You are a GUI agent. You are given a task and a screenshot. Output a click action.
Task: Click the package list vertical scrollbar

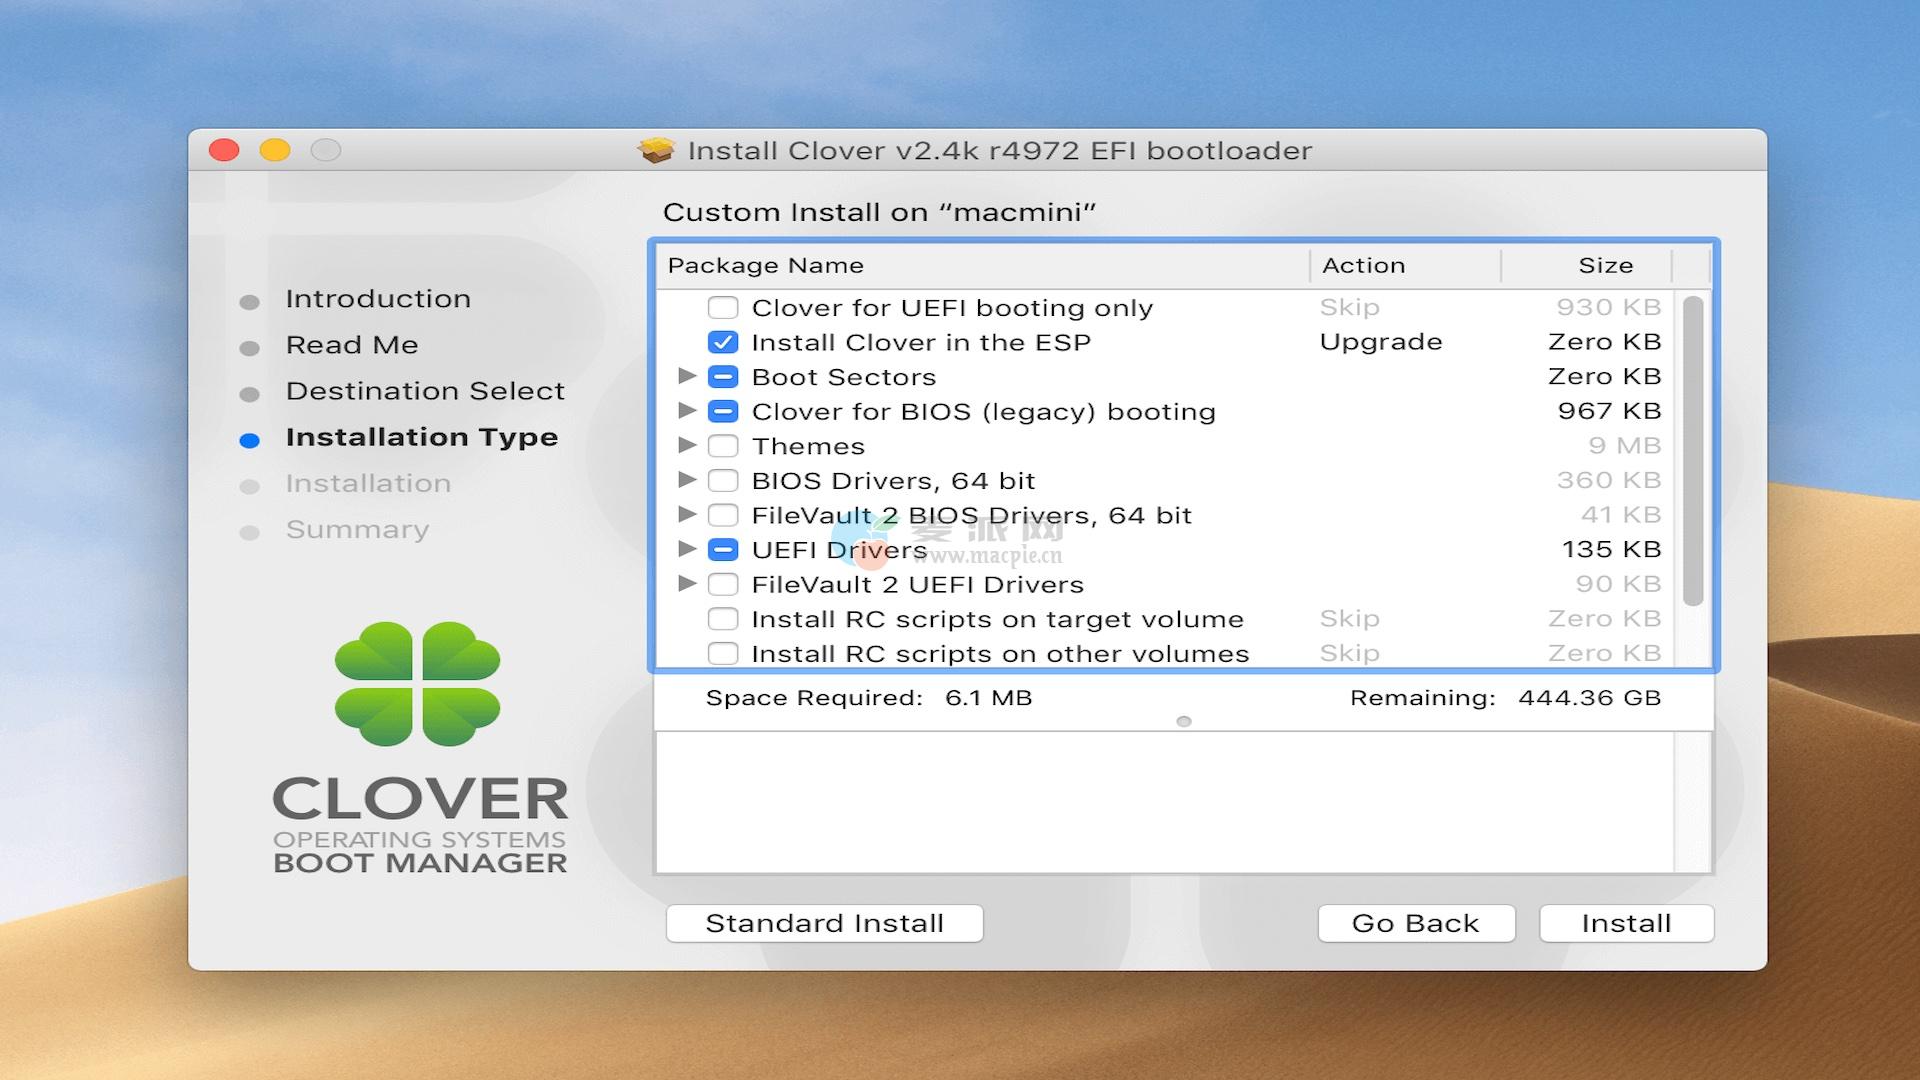[x=1692, y=451]
